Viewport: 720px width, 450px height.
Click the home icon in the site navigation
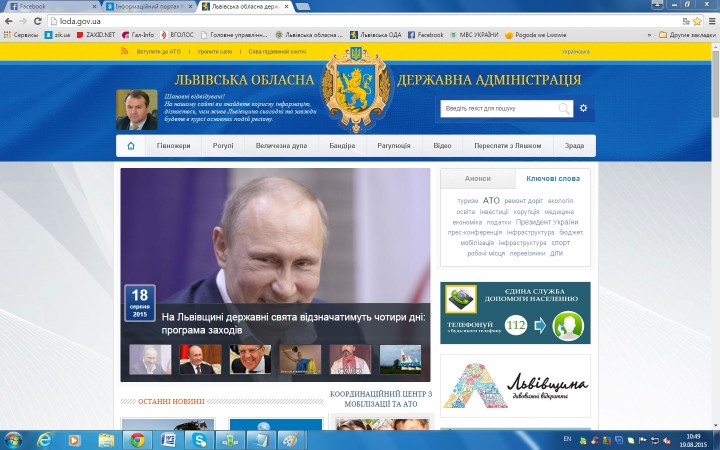[130, 146]
